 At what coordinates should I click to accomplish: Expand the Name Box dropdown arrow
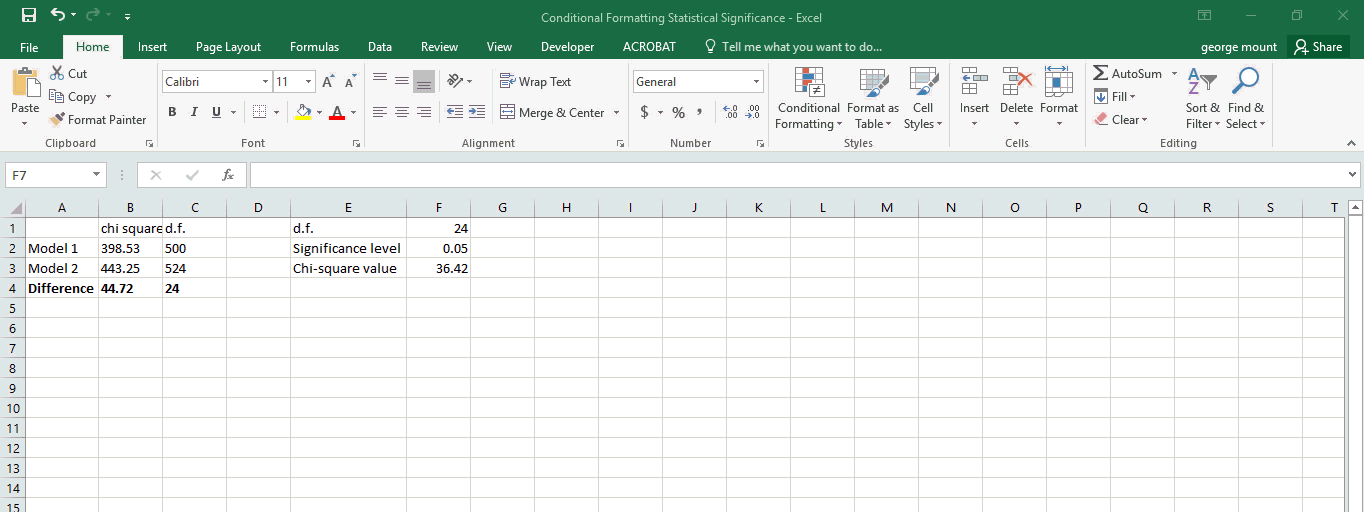(x=96, y=175)
